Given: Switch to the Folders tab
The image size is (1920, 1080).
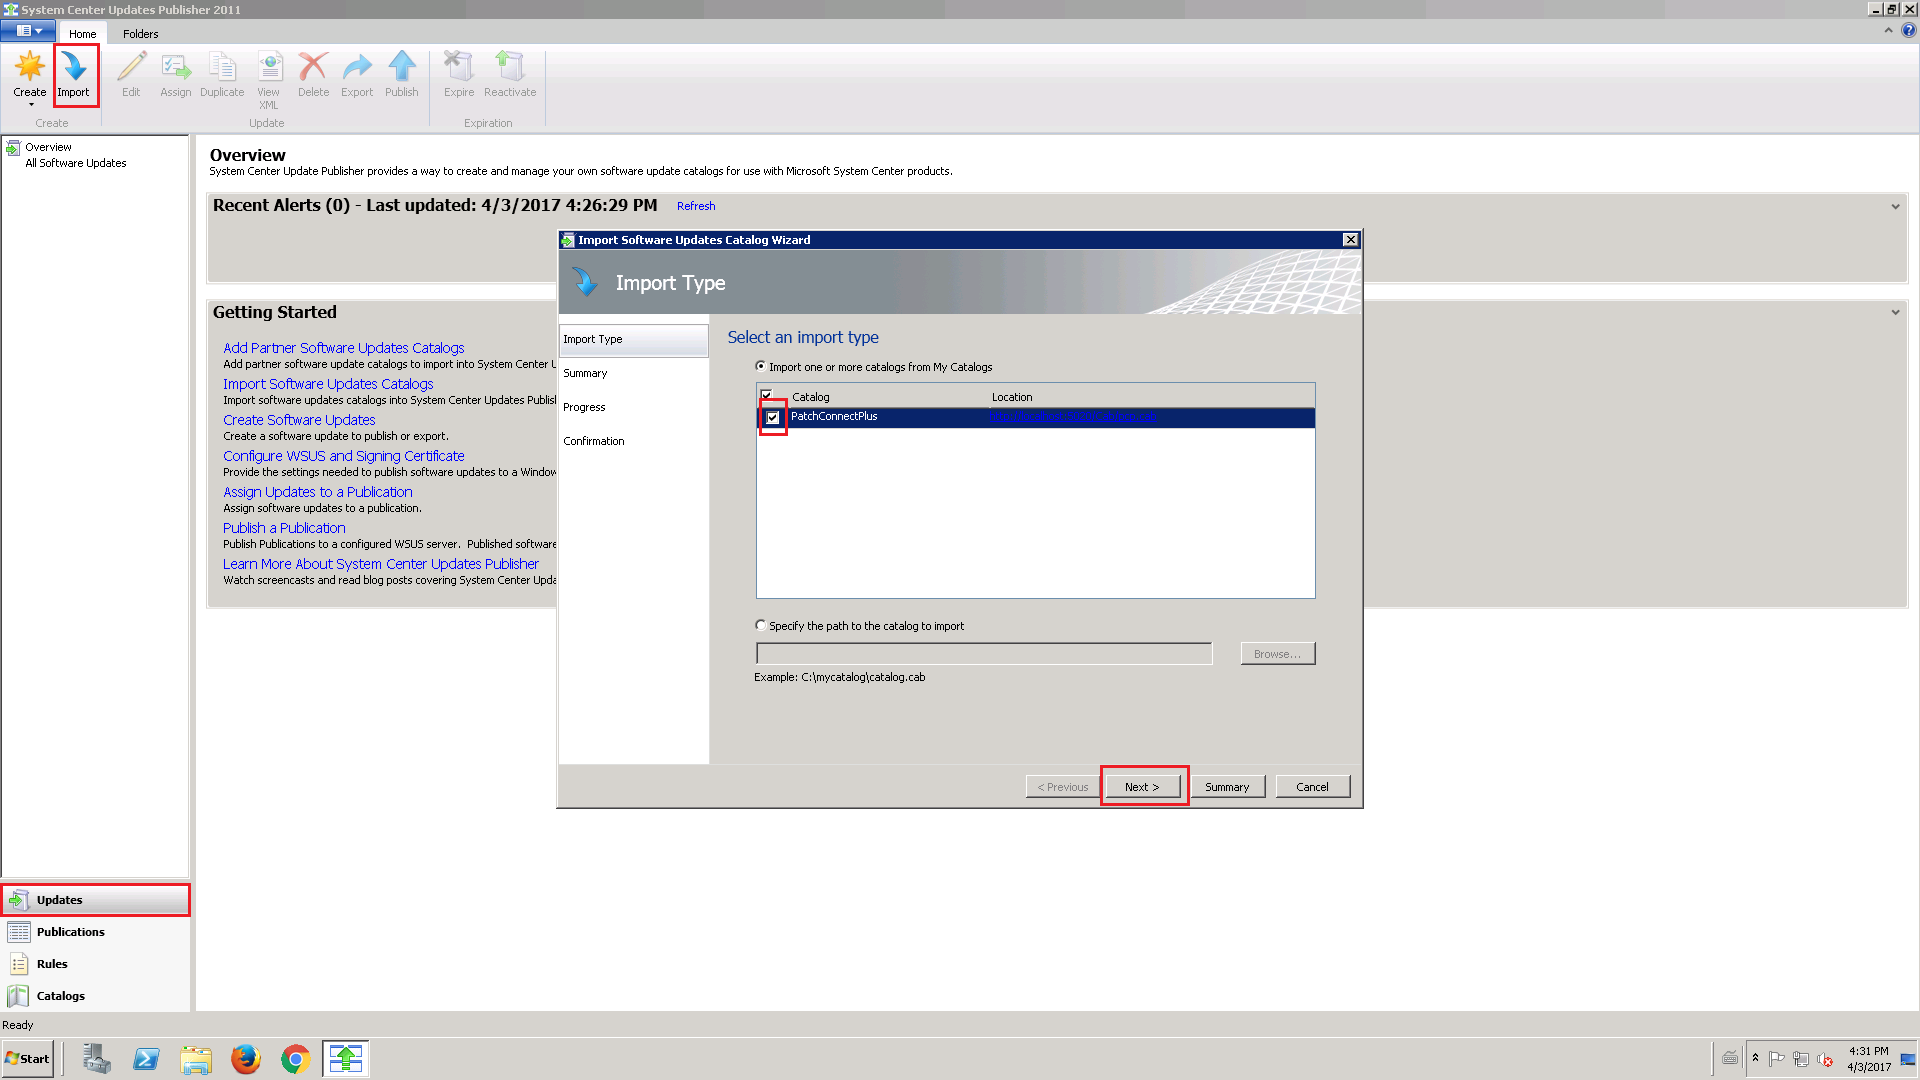Looking at the screenshot, I should 140,33.
